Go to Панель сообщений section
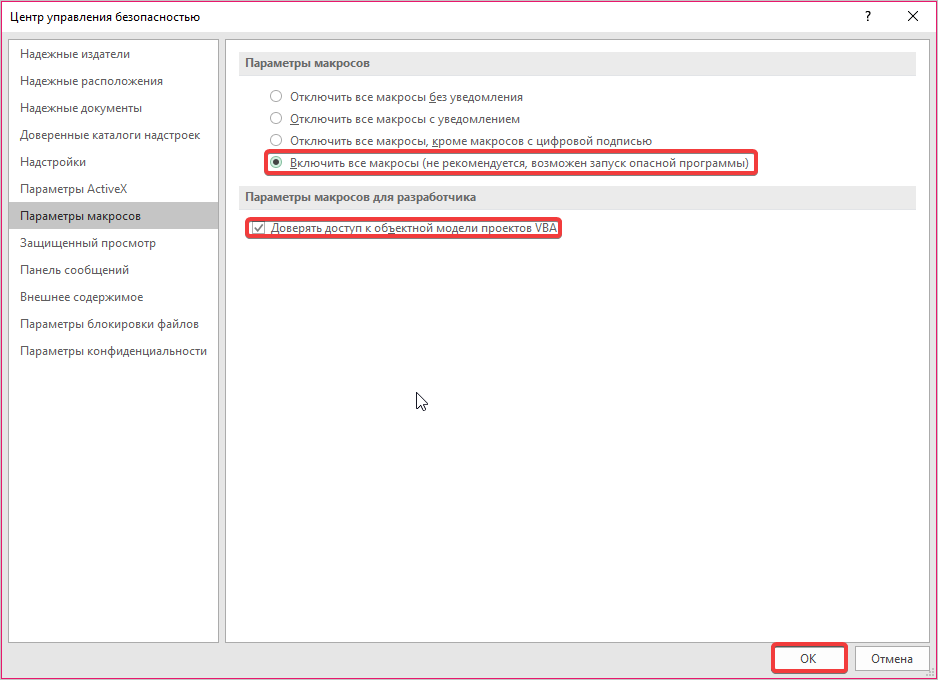Viewport: 938px width, 680px height. point(74,270)
